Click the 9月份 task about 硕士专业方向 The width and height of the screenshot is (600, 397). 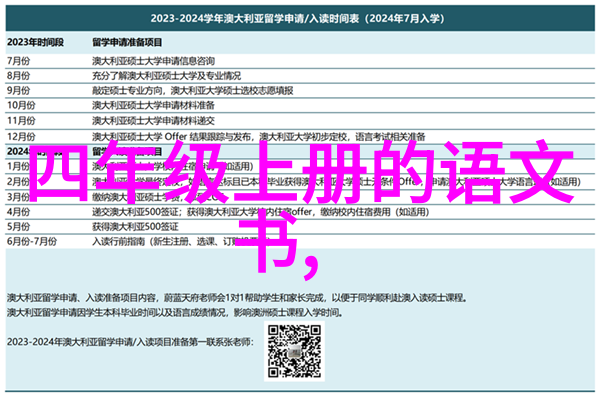[x=192, y=91]
